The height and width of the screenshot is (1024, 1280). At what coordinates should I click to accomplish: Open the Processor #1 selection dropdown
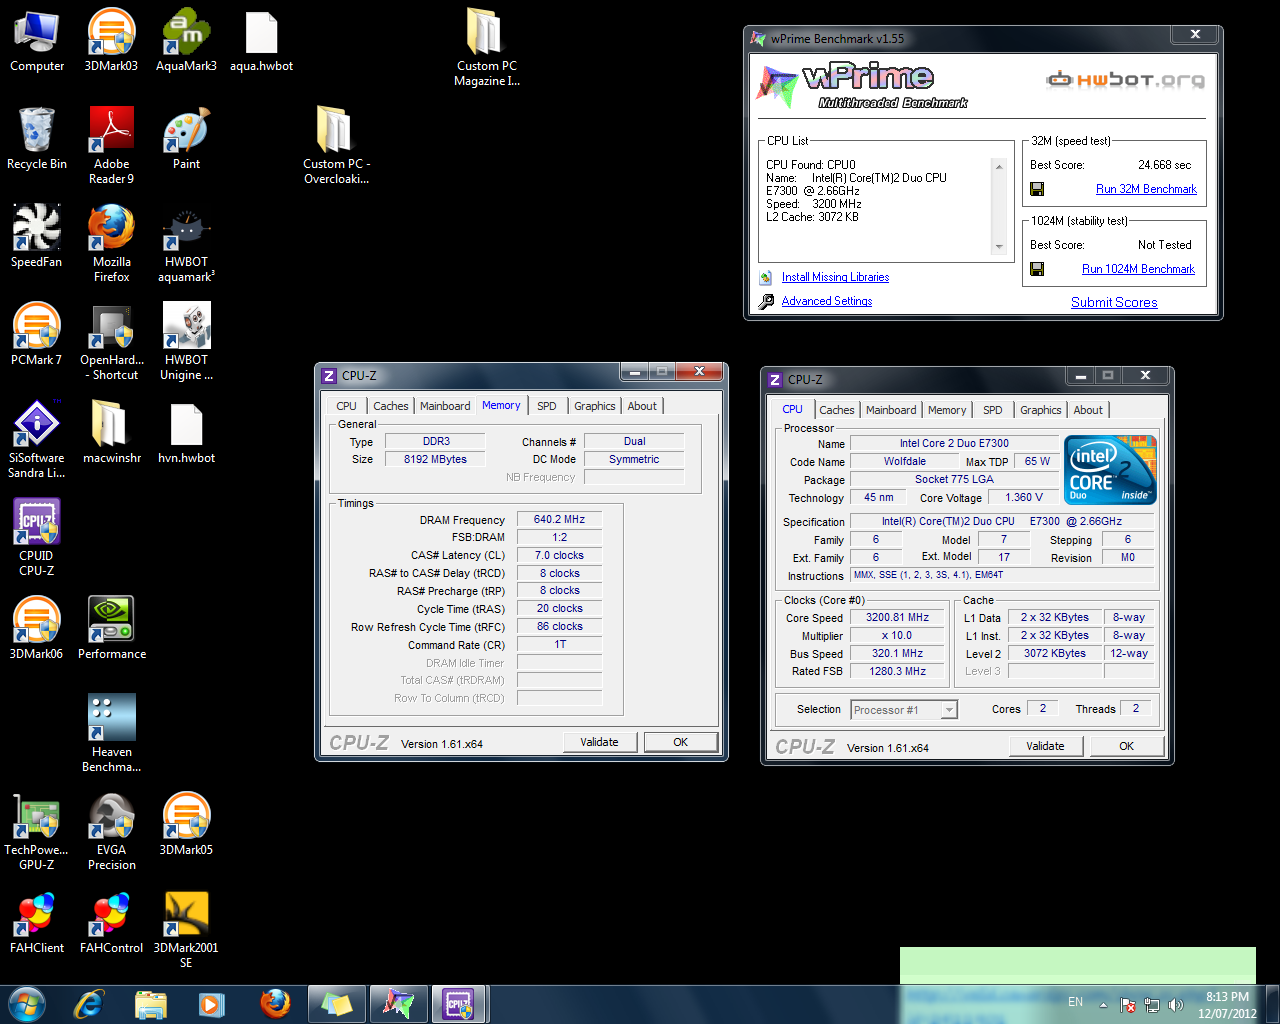point(904,709)
